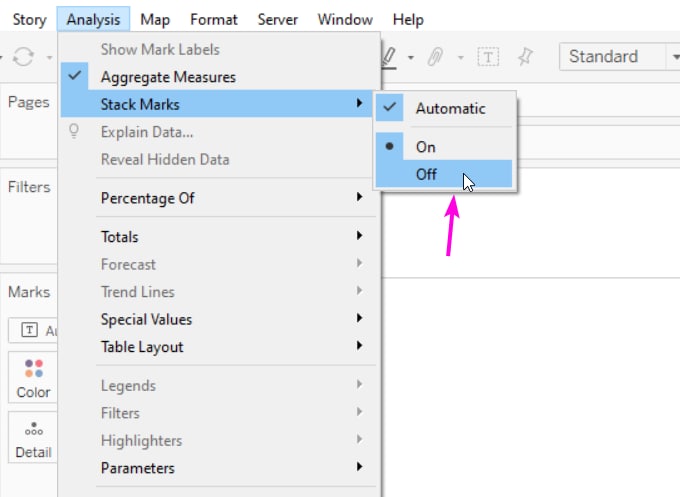The width and height of the screenshot is (680, 497).
Task: Open the Server menu
Action: tap(278, 20)
